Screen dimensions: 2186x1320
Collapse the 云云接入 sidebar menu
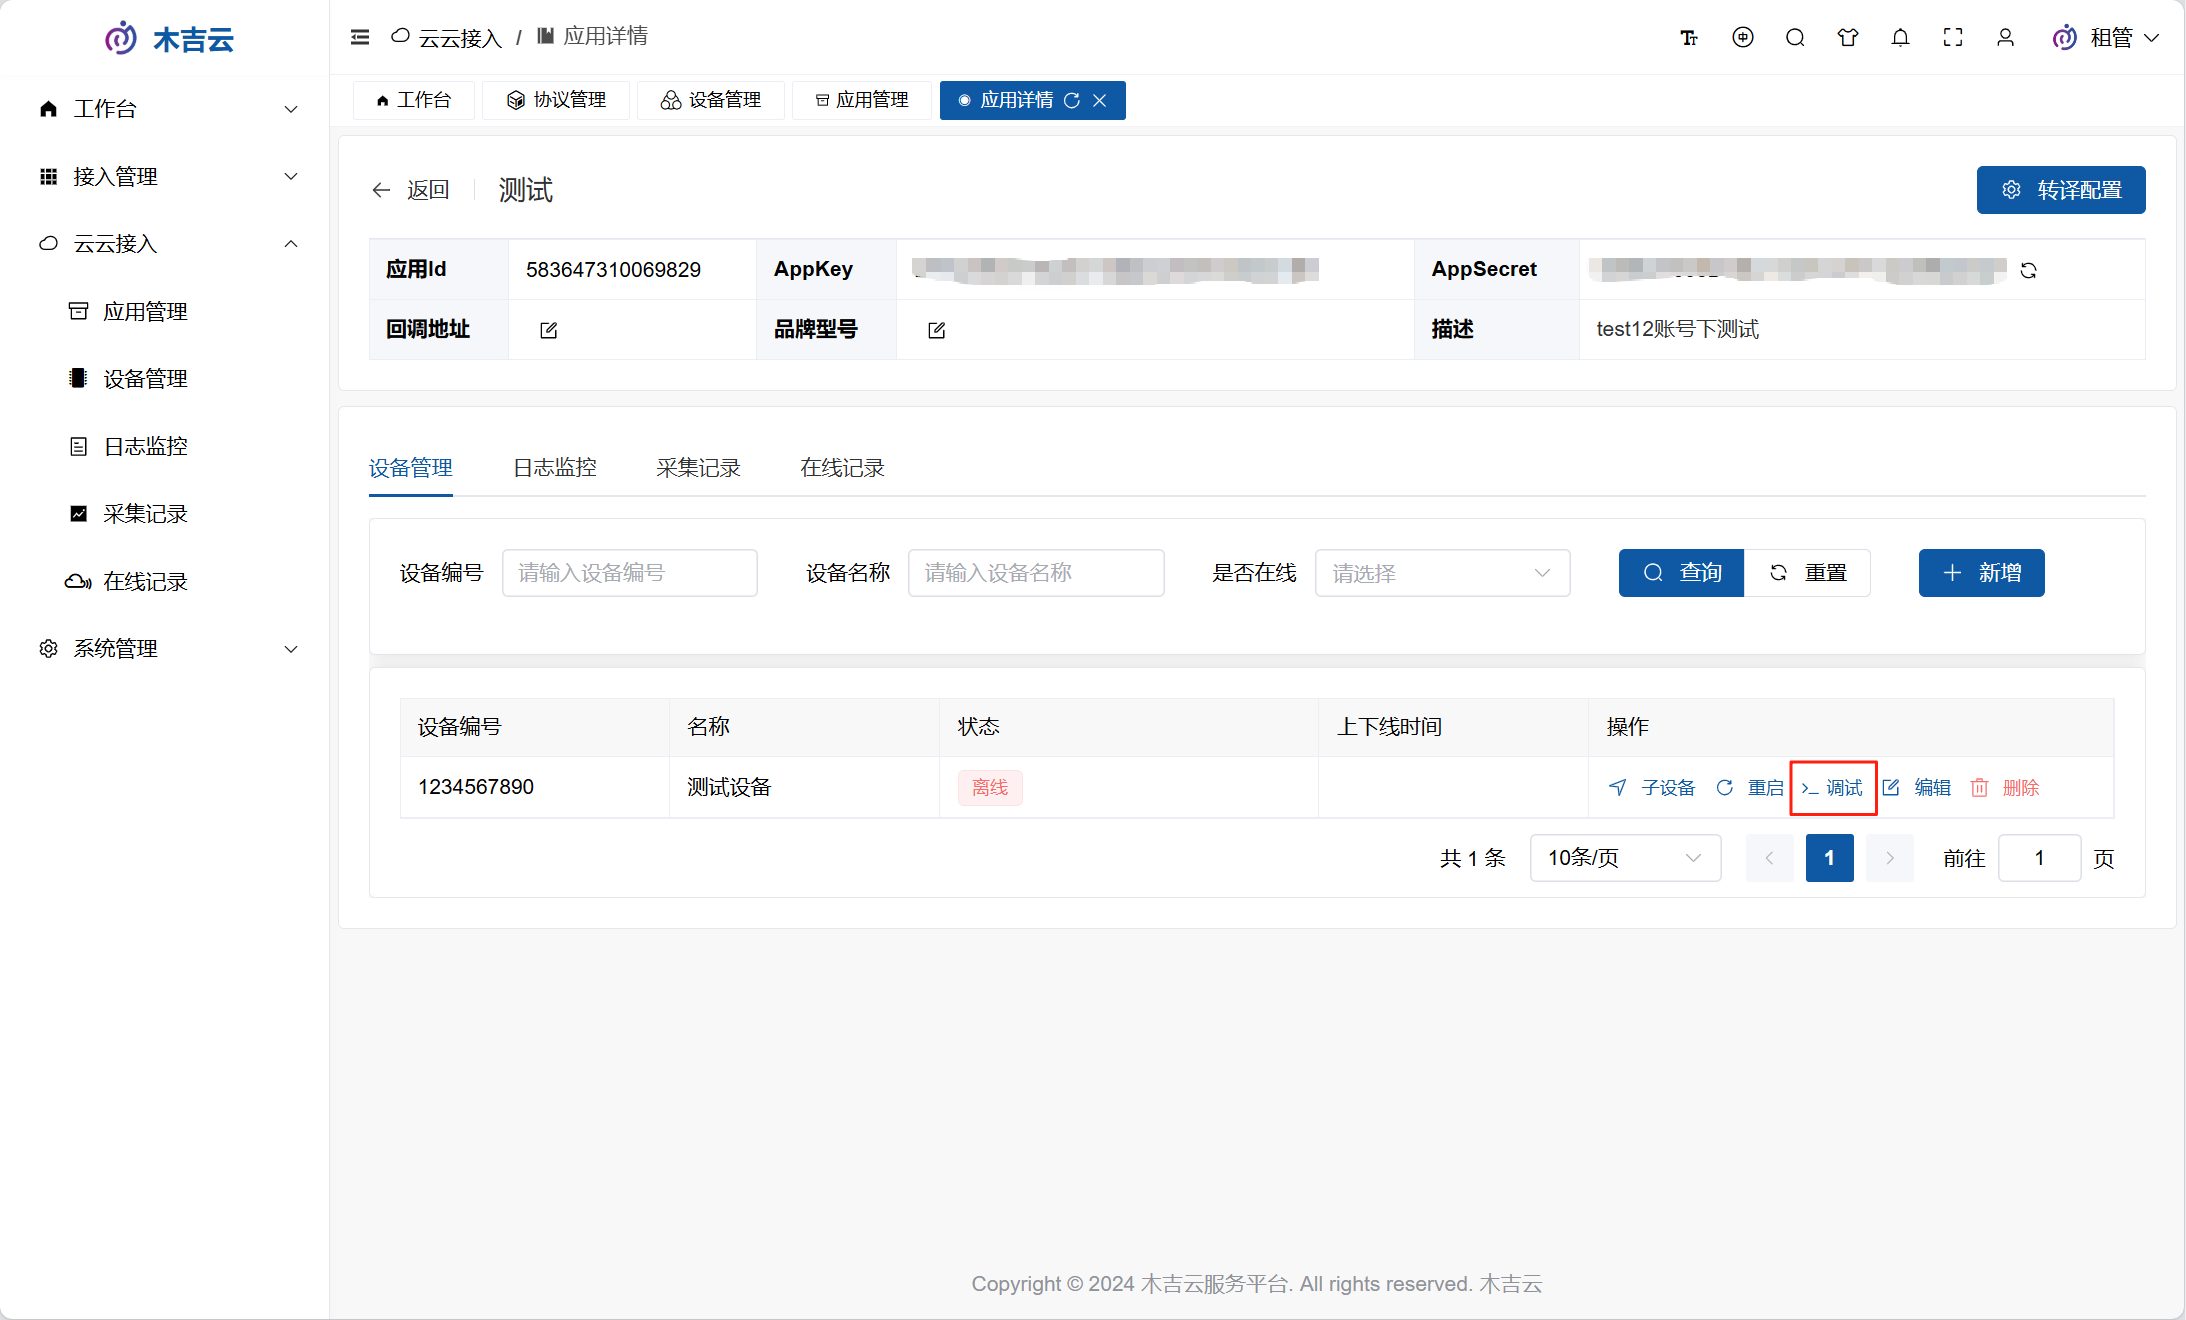165,244
